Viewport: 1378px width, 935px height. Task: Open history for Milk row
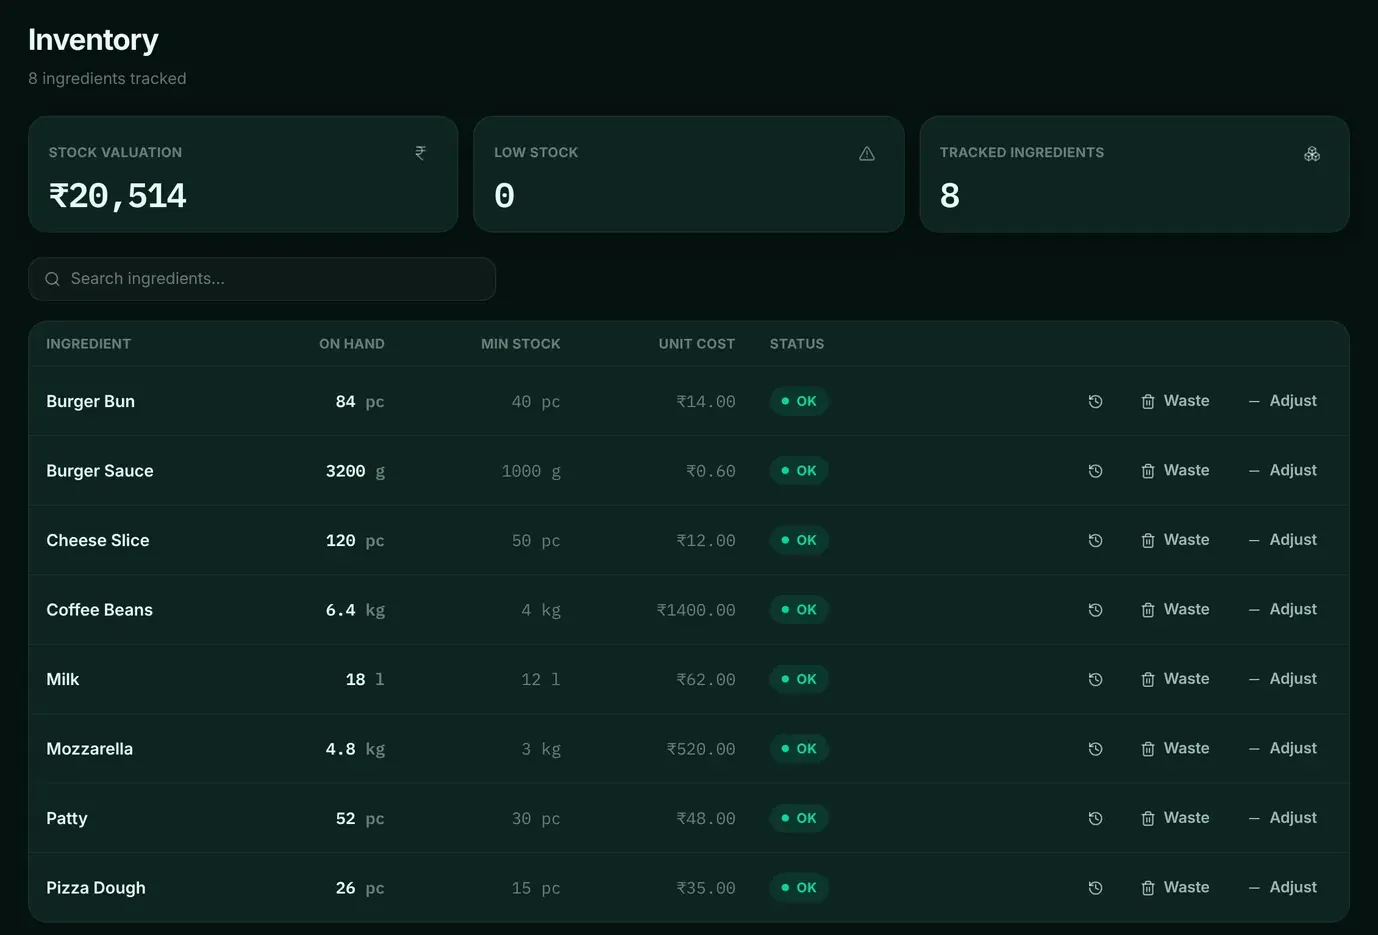[1095, 679]
